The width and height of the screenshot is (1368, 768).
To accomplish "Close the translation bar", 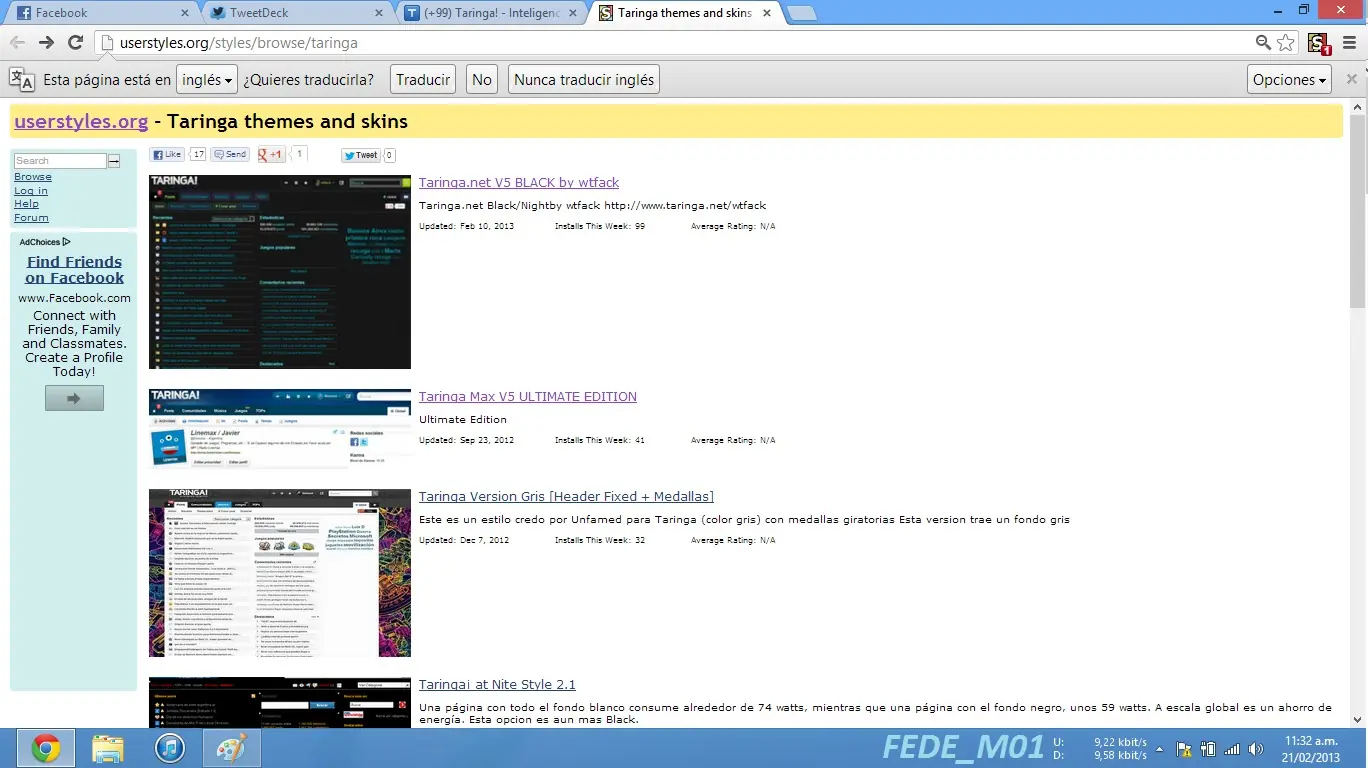I will tap(1352, 79).
